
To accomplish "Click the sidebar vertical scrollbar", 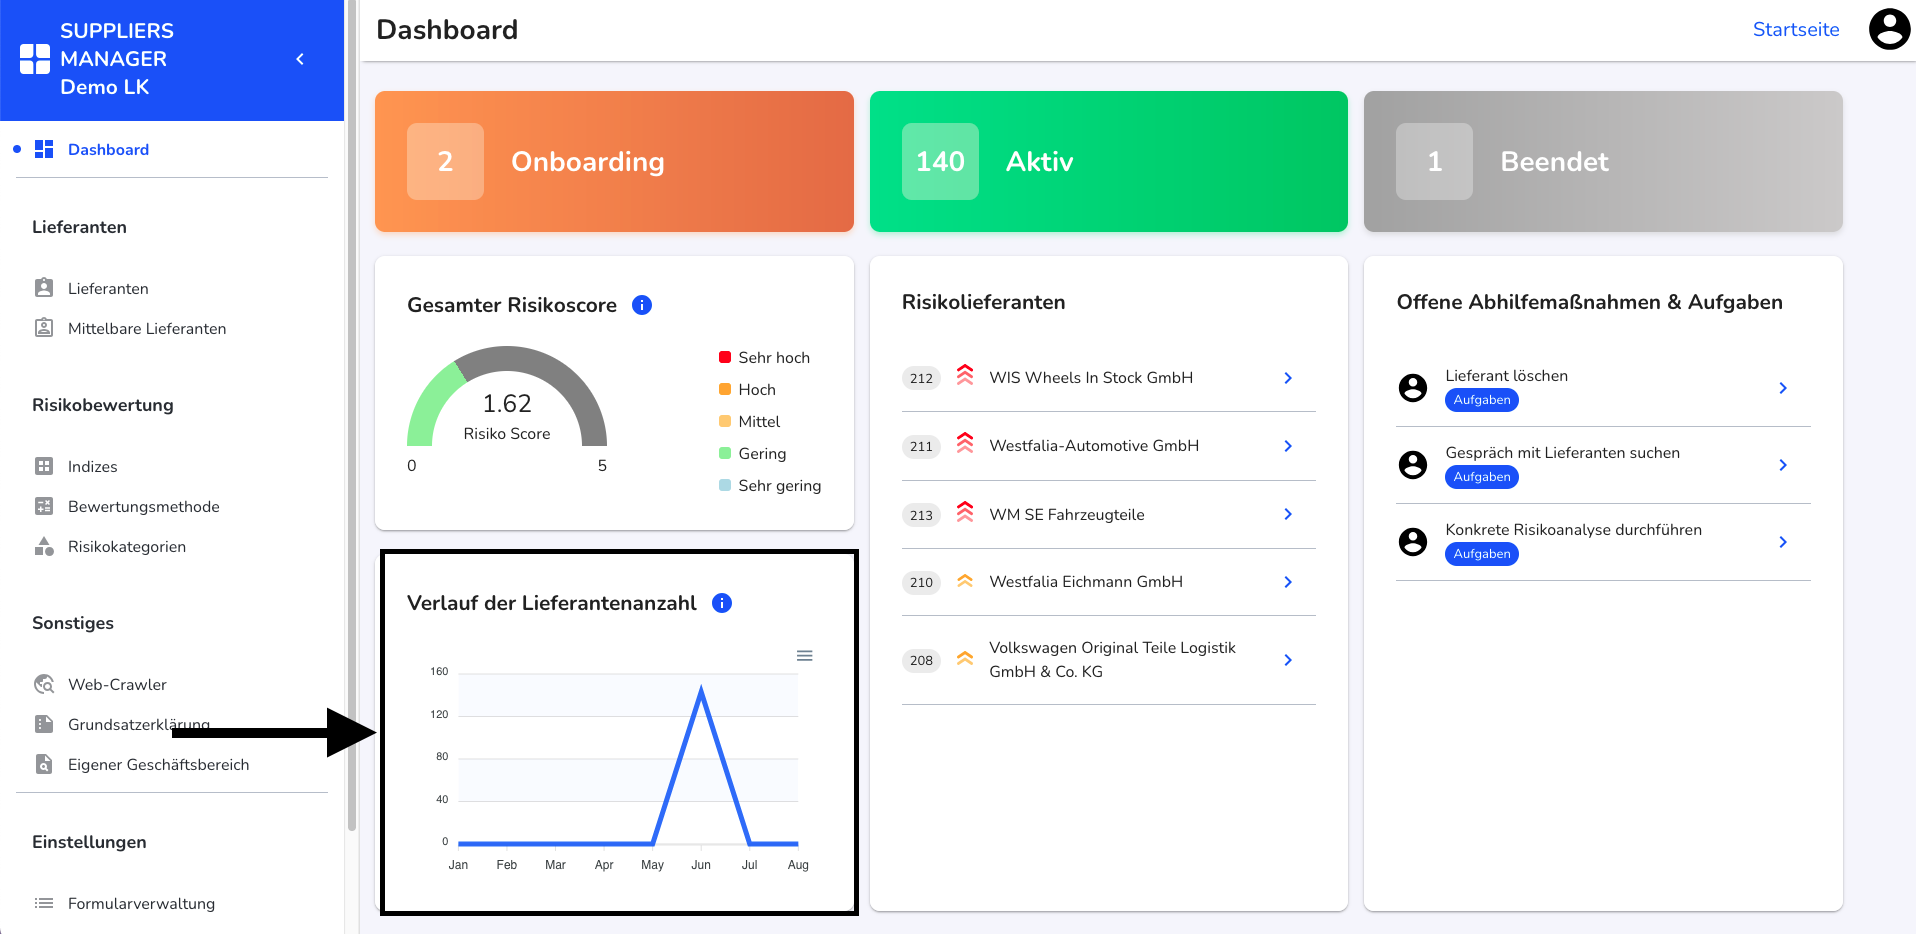I will [351, 415].
